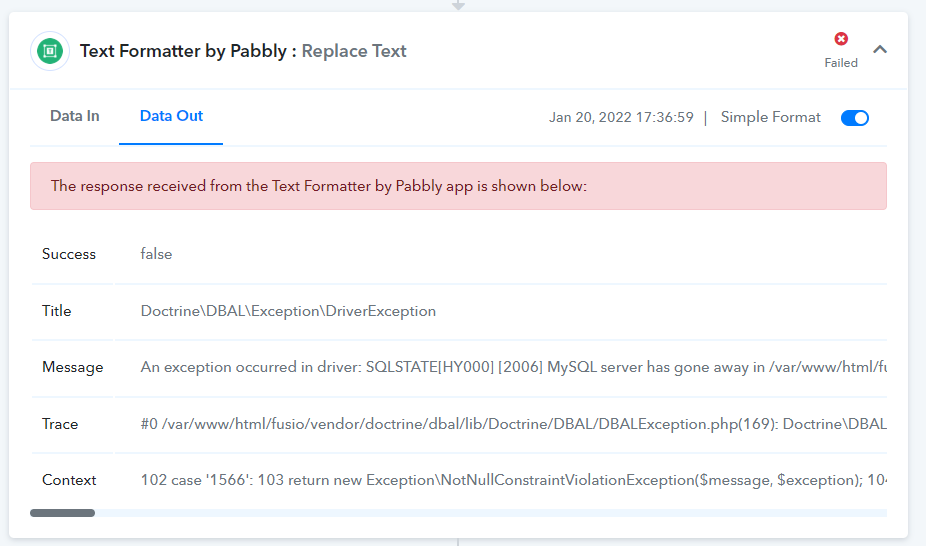Click the Failed status text
926x546 pixels.
pyautogui.click(x=841, y=63)
